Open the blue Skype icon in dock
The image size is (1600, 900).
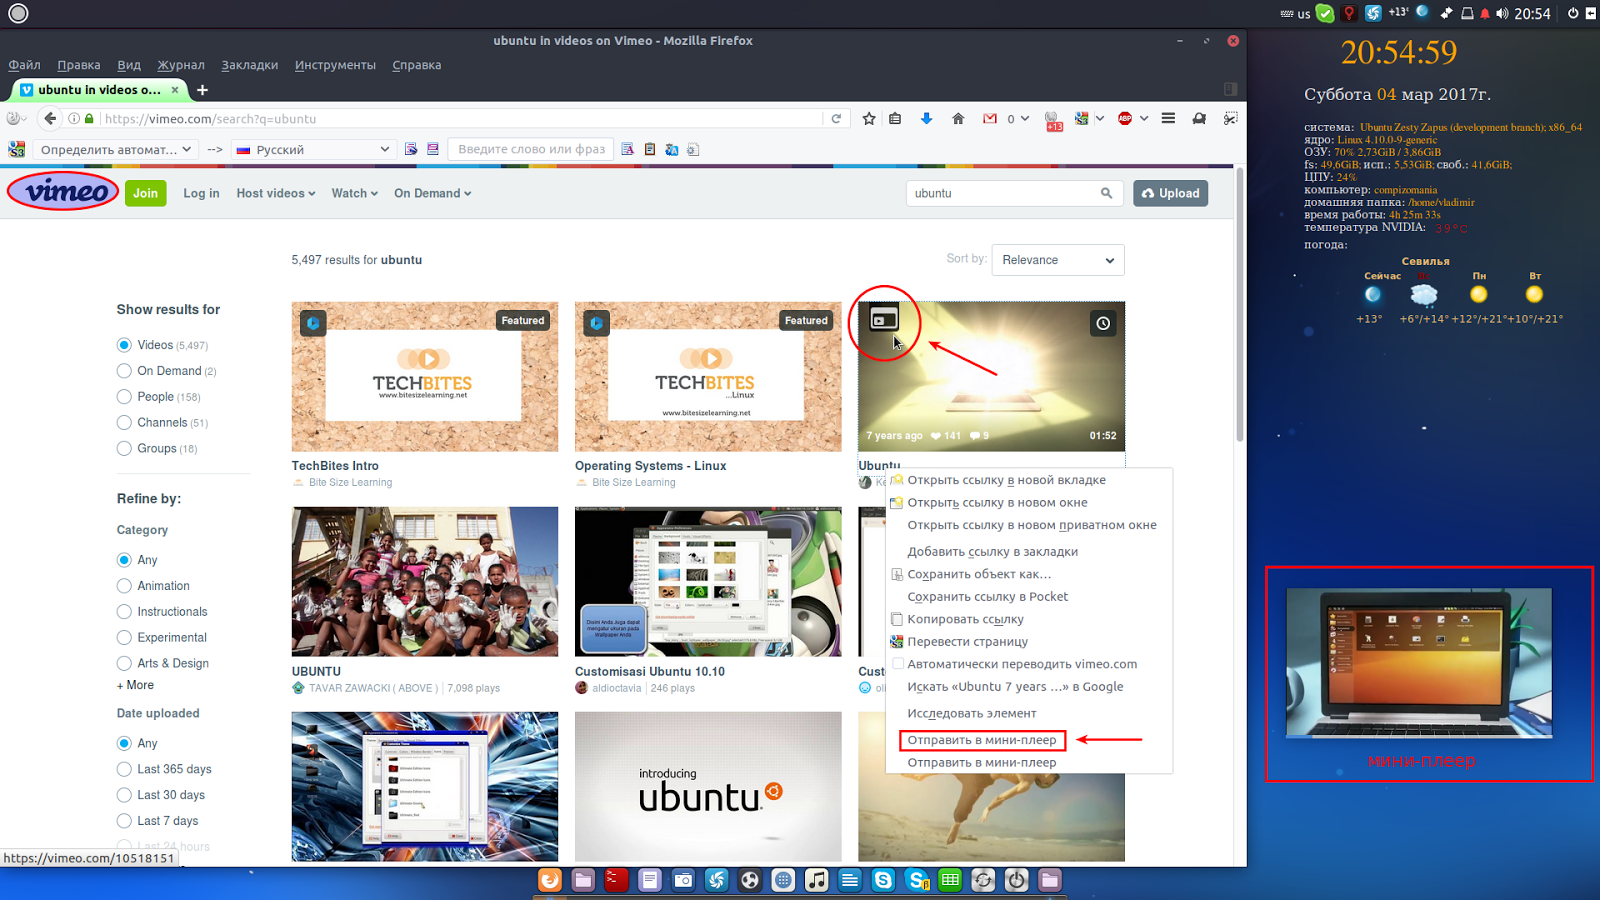point(883,880)
